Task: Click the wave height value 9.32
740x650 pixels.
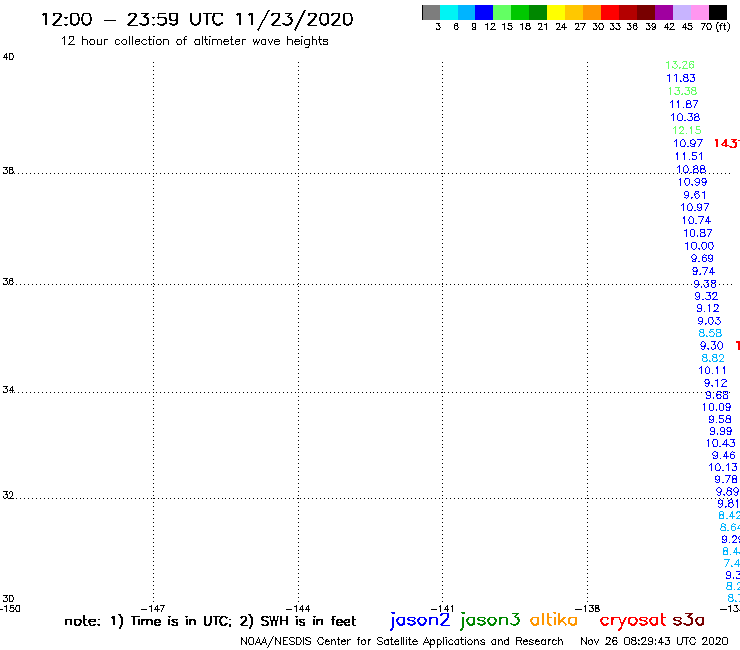Action: click(x=706, y=296)
